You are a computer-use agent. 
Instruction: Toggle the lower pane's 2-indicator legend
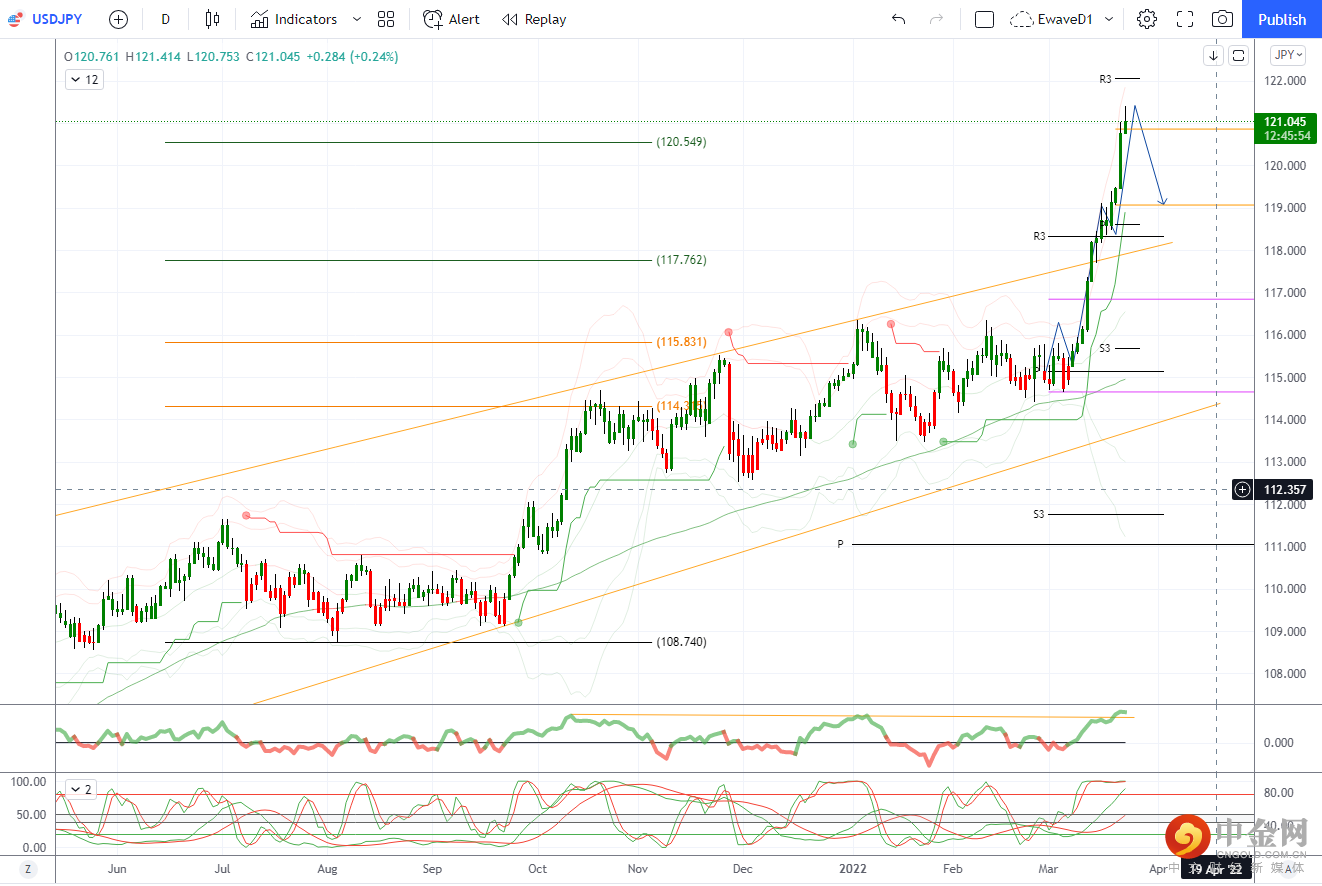pos(81,790)
